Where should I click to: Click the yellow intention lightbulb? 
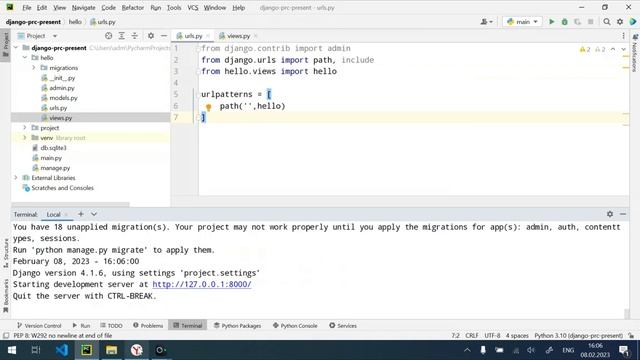point(209,107)
